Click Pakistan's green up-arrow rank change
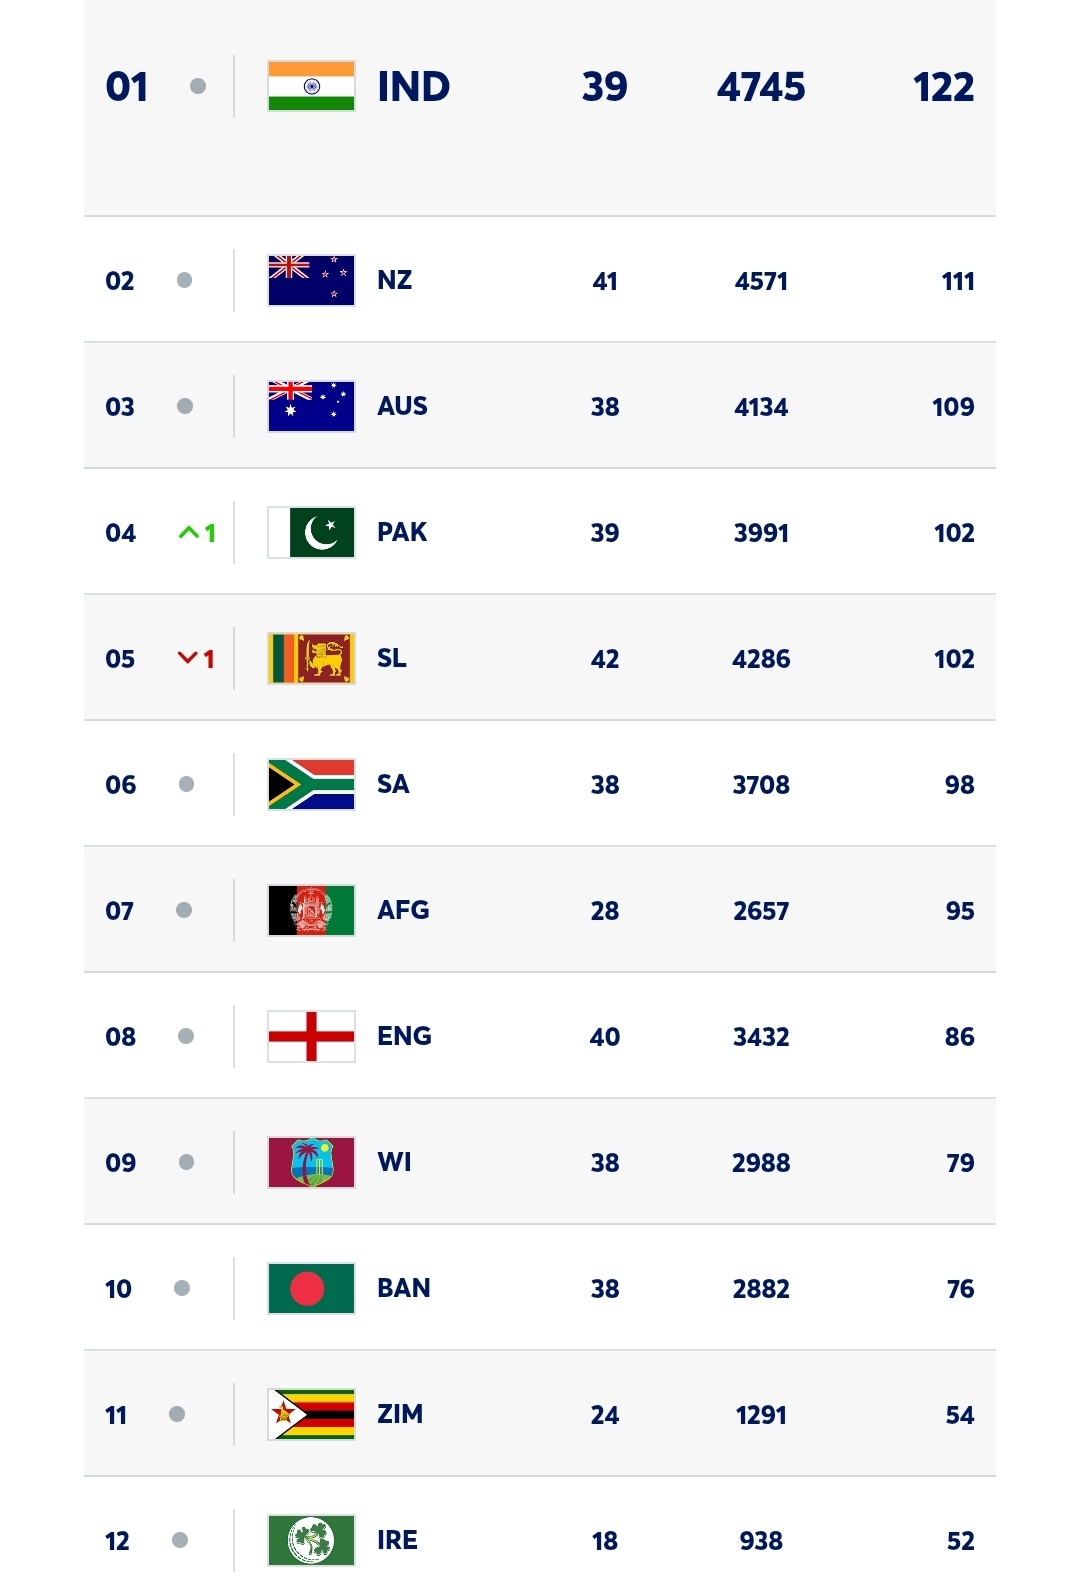This screenshot has width=1080, height=1596. 197,533
